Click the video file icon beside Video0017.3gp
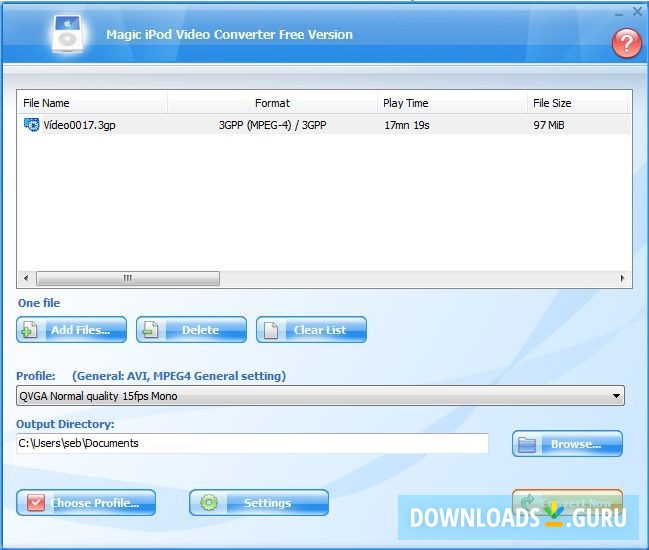The width and height of the screenshot is (649, 550). click(x=31, y=125)
